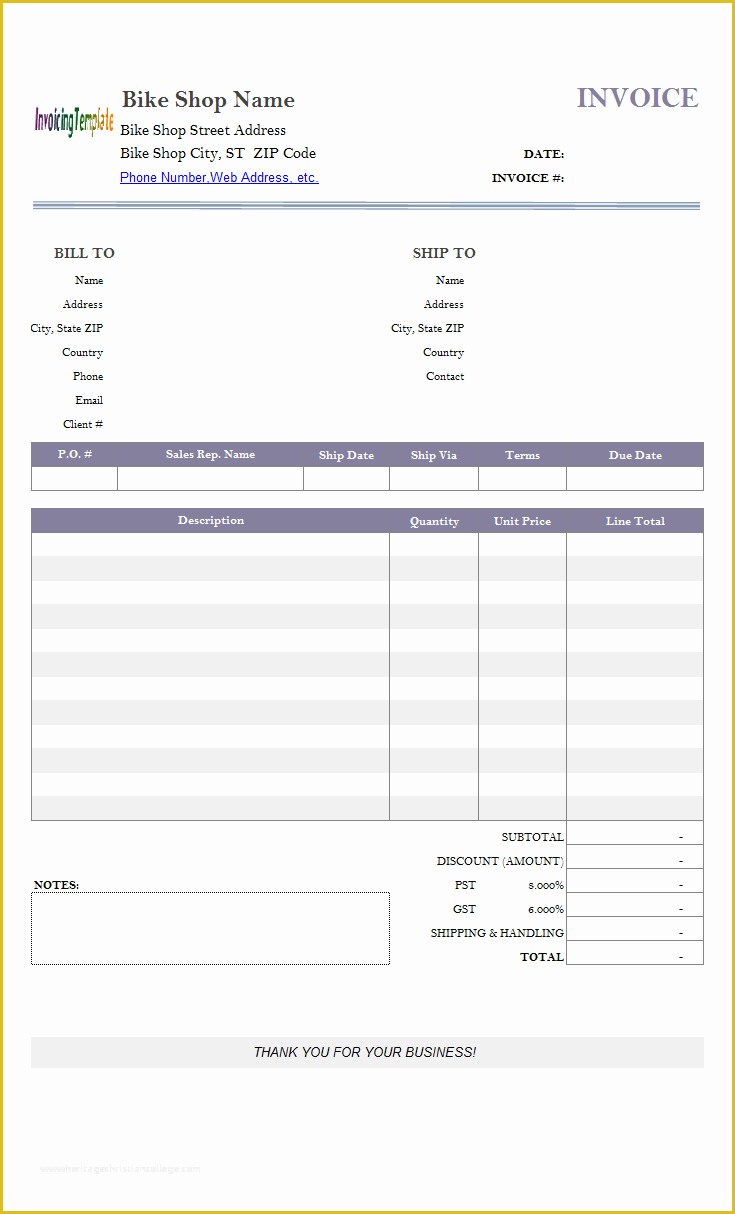Click the P.O. # column header
Image resolution: width=735 pixels, height=1214 pixels.
tap(75, 455)
